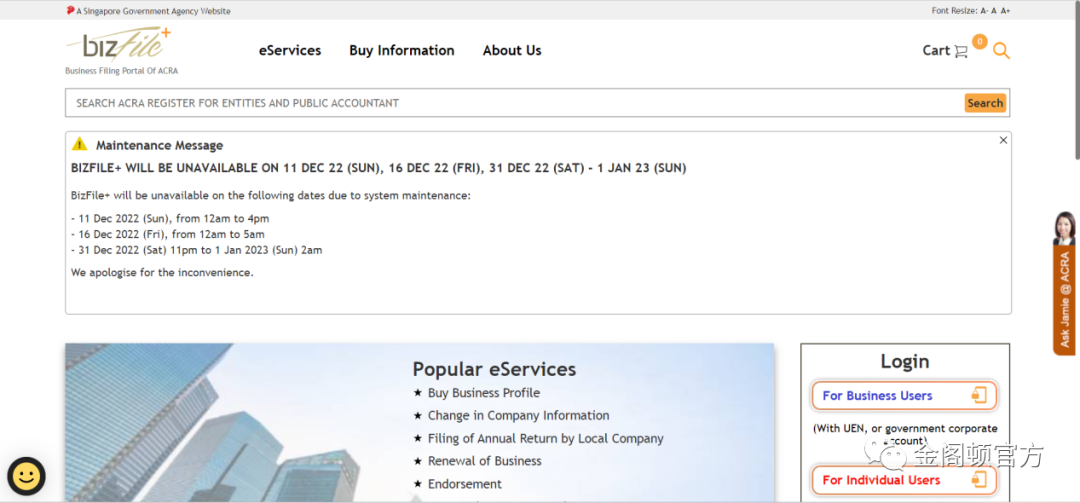Log in For Business Users
This screenshot has width=1080, height=503.
tap(904, 396)
